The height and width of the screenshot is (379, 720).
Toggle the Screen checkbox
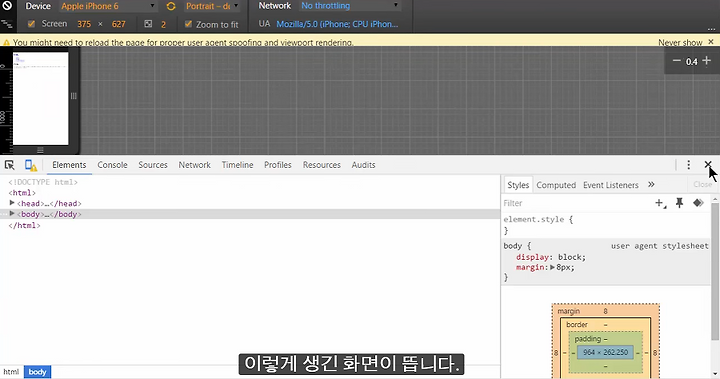point(31,24)
